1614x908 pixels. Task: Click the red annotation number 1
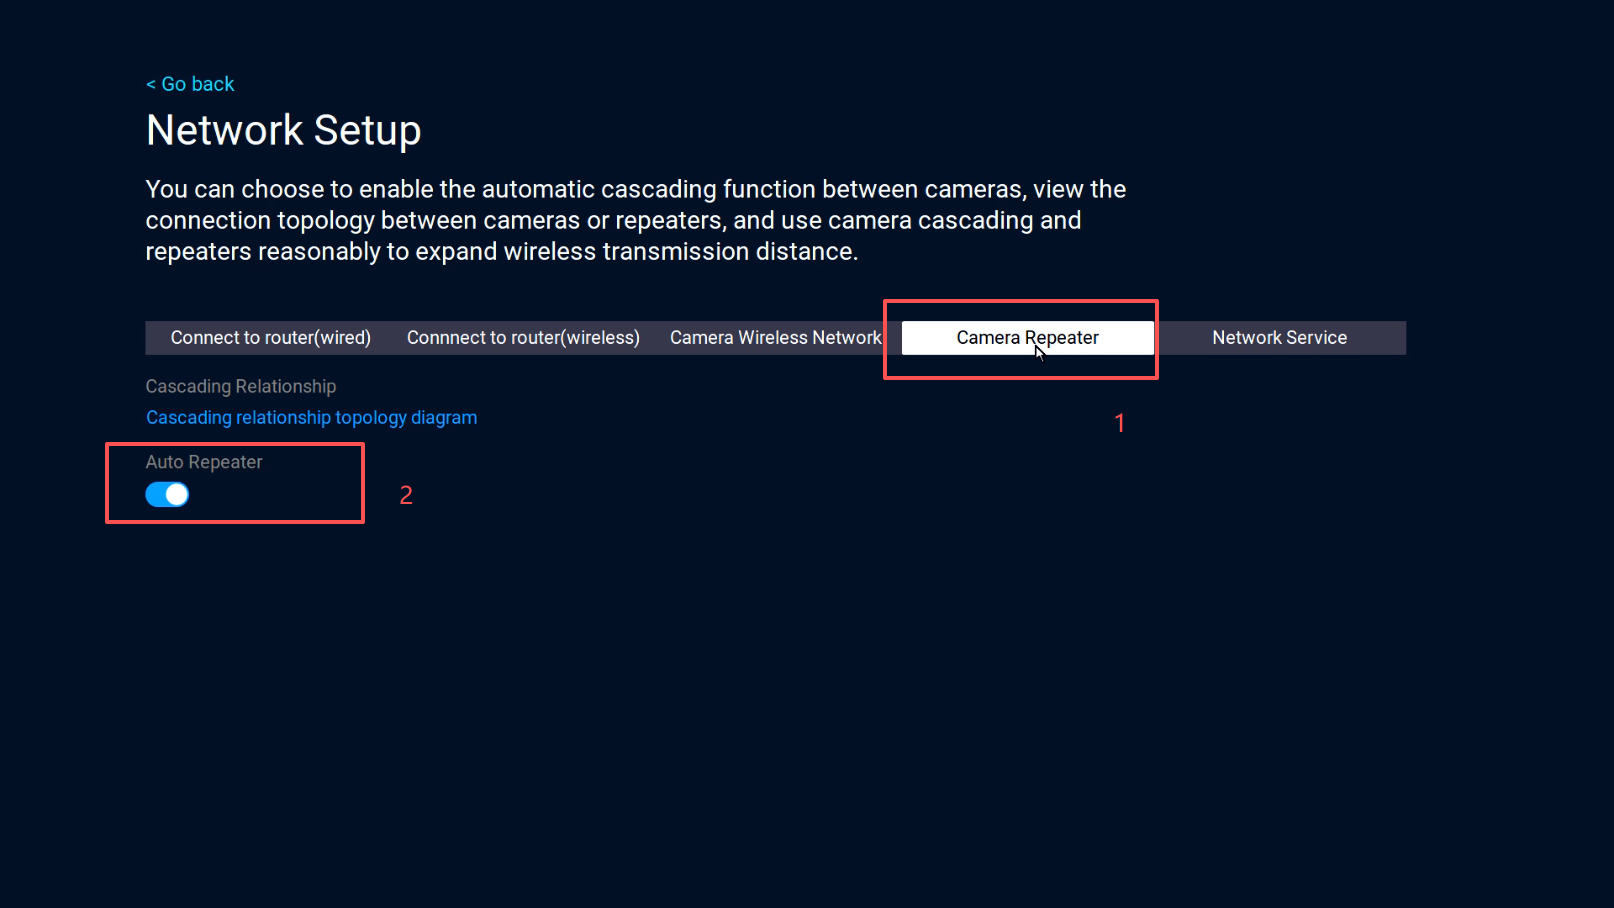1120,423
